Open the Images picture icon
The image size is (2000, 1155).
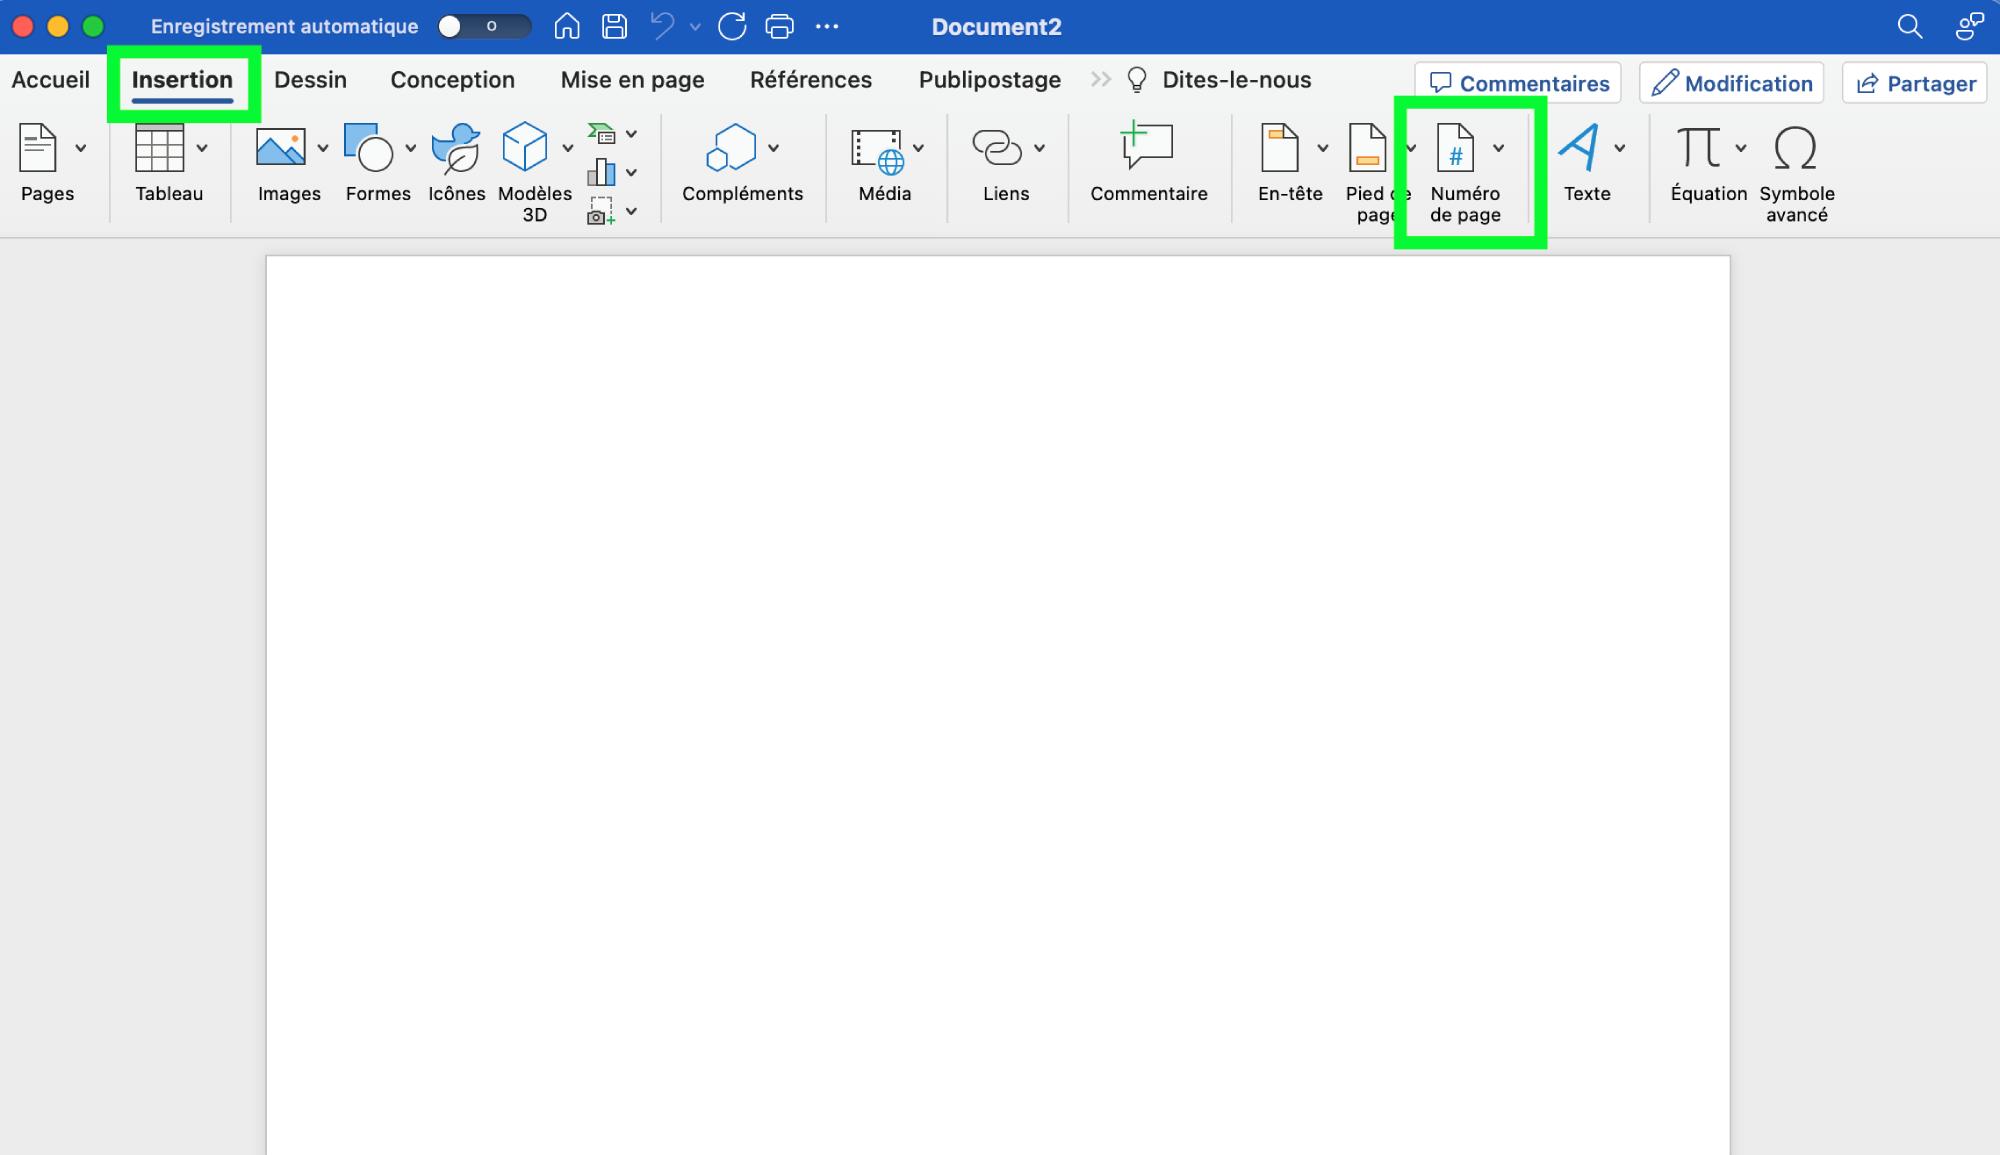click(x=280, y=148)
